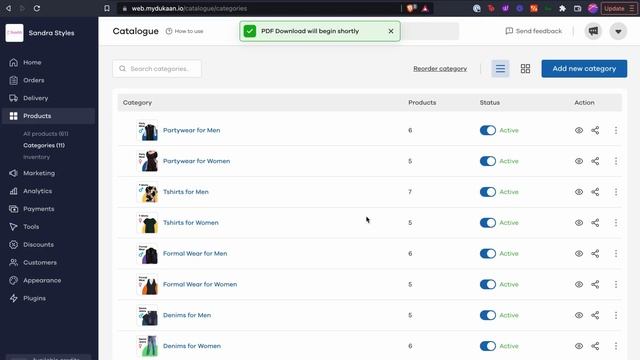The image size is (640, 360).
Task: Open the Denims for Women category name
Action: [192, 346]
